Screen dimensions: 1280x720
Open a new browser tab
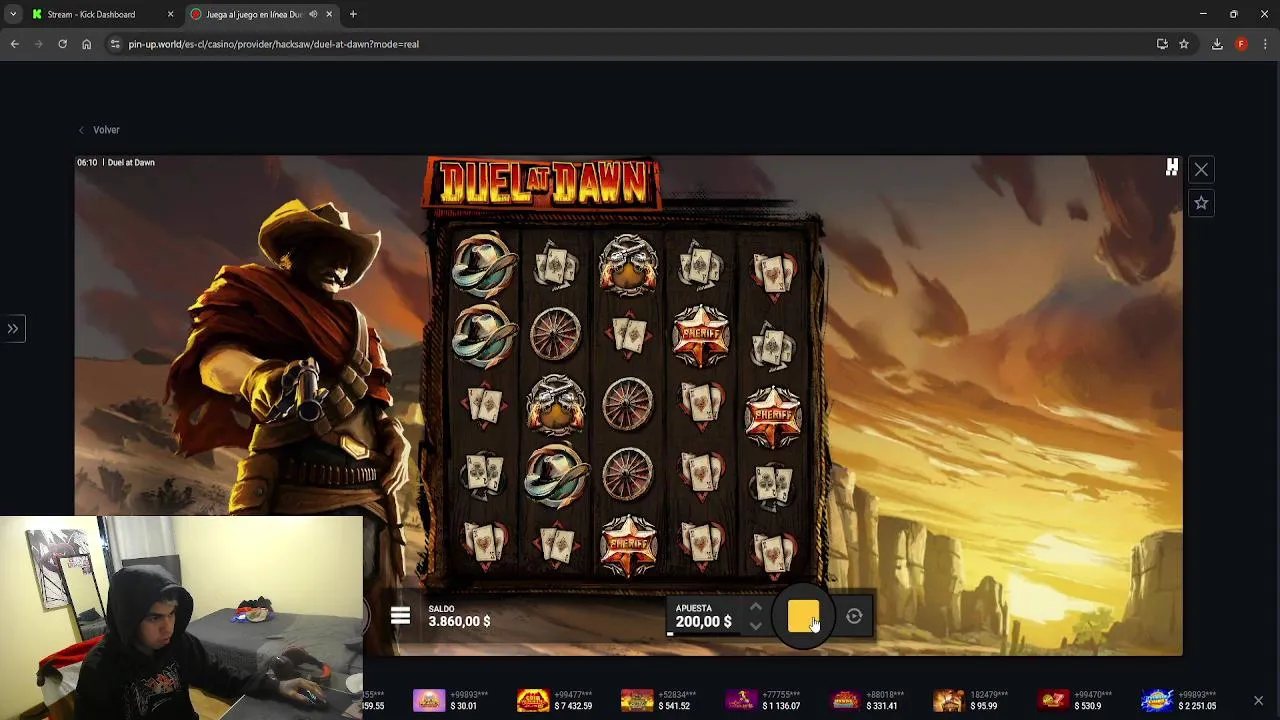click(x=353, y=14)
